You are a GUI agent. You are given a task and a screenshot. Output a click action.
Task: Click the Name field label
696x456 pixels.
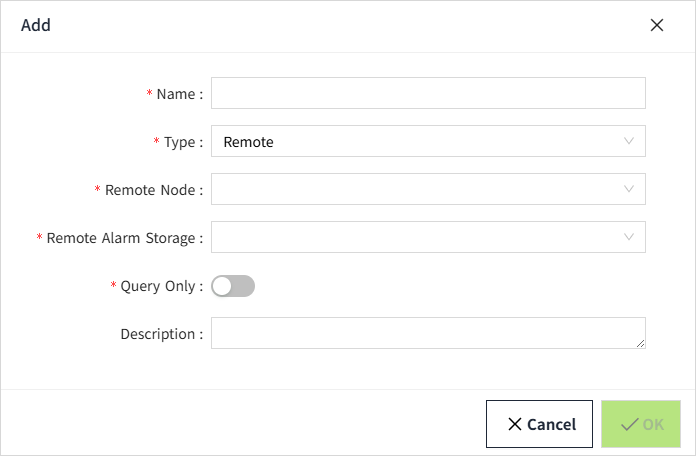tap(179, 94)
